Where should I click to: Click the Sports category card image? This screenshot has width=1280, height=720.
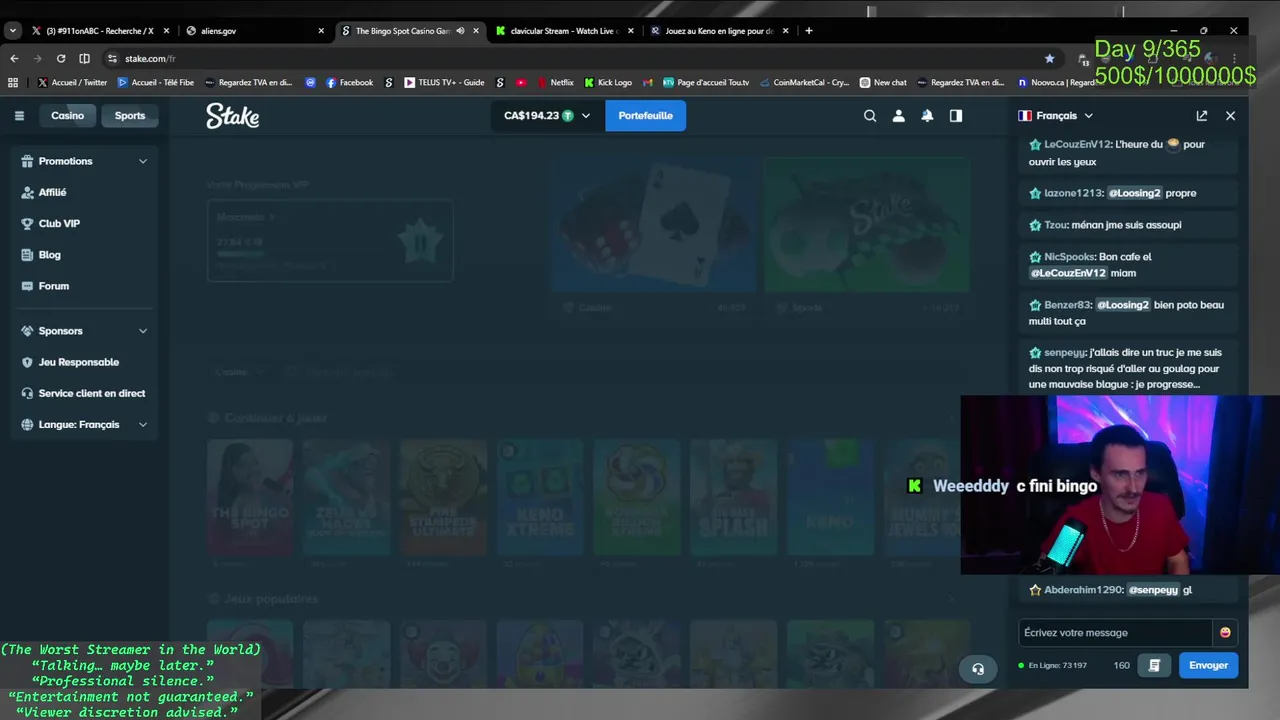click(867, 225)
